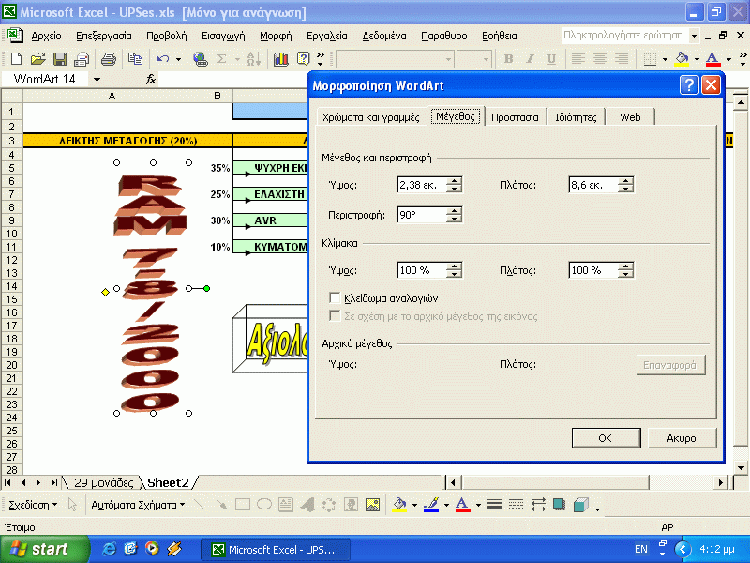
Task: Confirm the dialog with OK button
Action: (x=606, y=438)
